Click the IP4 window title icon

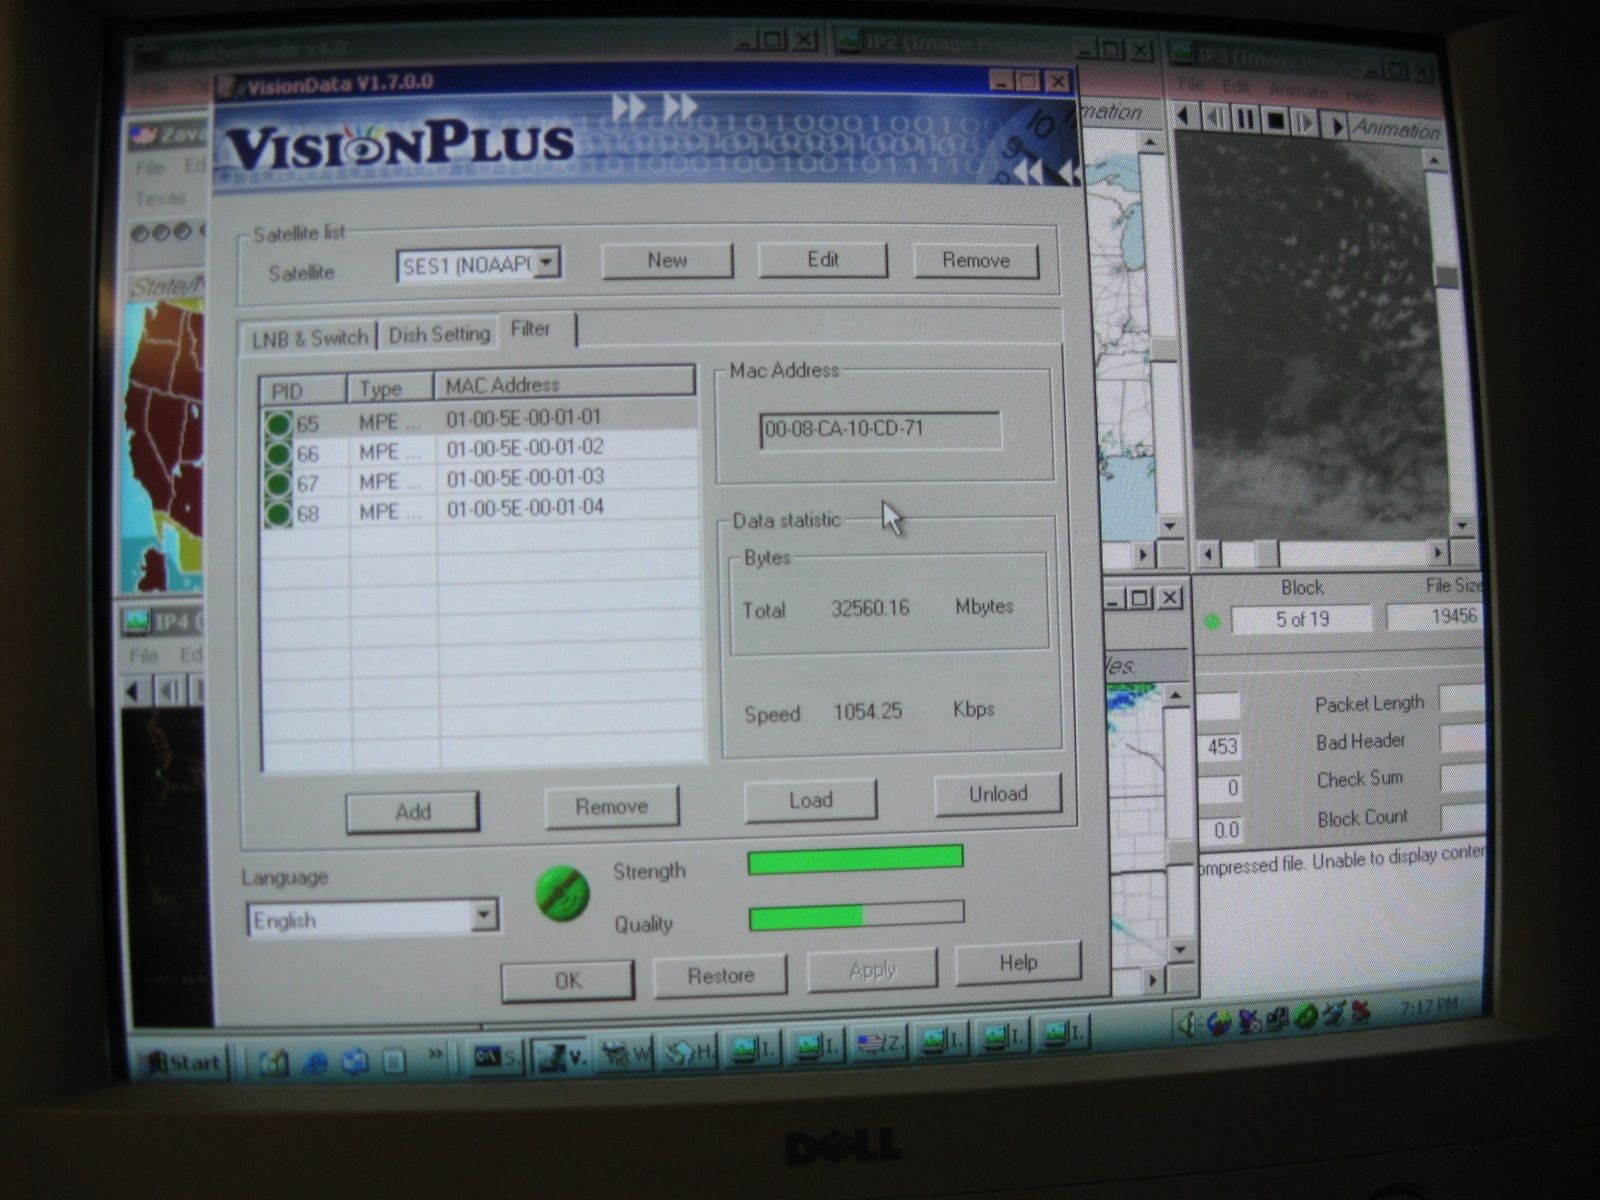point(135,621)
